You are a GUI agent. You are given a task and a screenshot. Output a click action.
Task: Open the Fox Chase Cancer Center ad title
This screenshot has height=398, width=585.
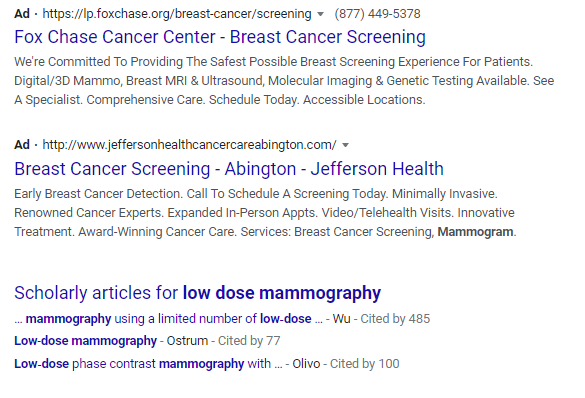click(220, 37)
